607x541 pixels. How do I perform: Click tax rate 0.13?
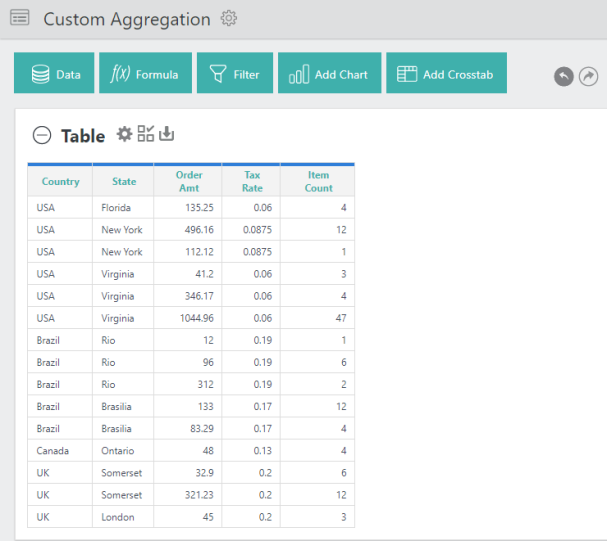251,450
